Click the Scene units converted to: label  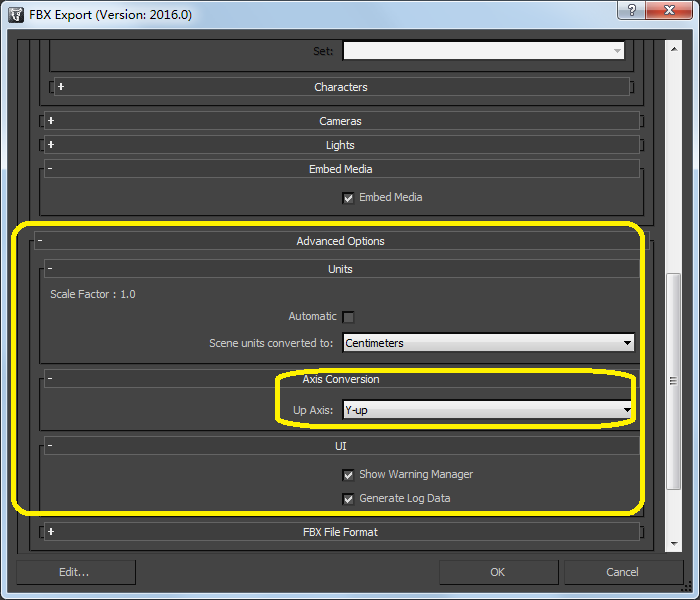pos(271,343)
